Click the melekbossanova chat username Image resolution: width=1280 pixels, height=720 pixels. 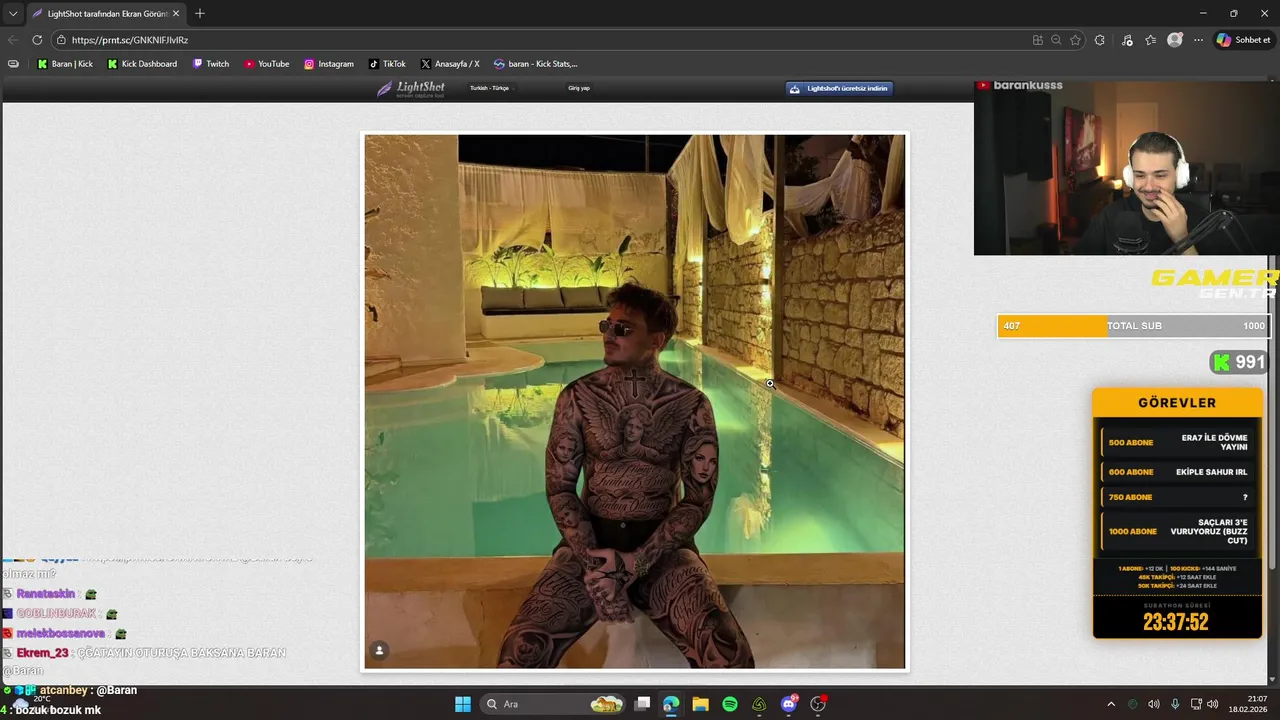[60, 633]
